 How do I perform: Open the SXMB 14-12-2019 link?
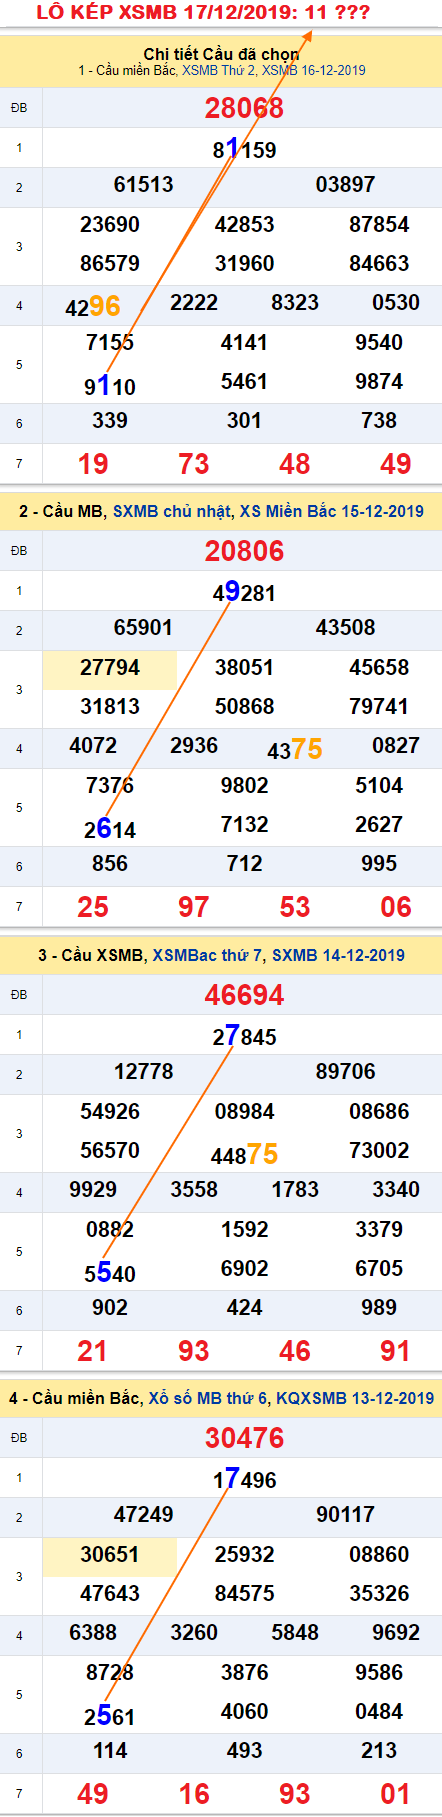[x=338, y=955]
